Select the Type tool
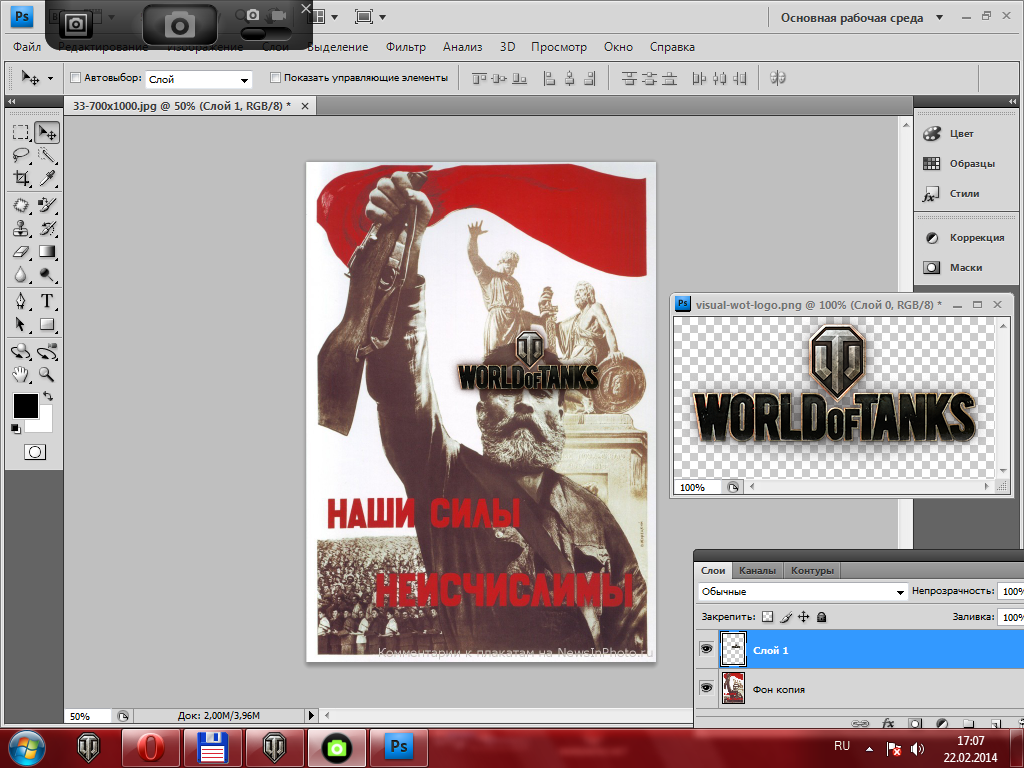The width and height of the screenshot is (1024, 768). pyautogui.click(x=47, y=301)
